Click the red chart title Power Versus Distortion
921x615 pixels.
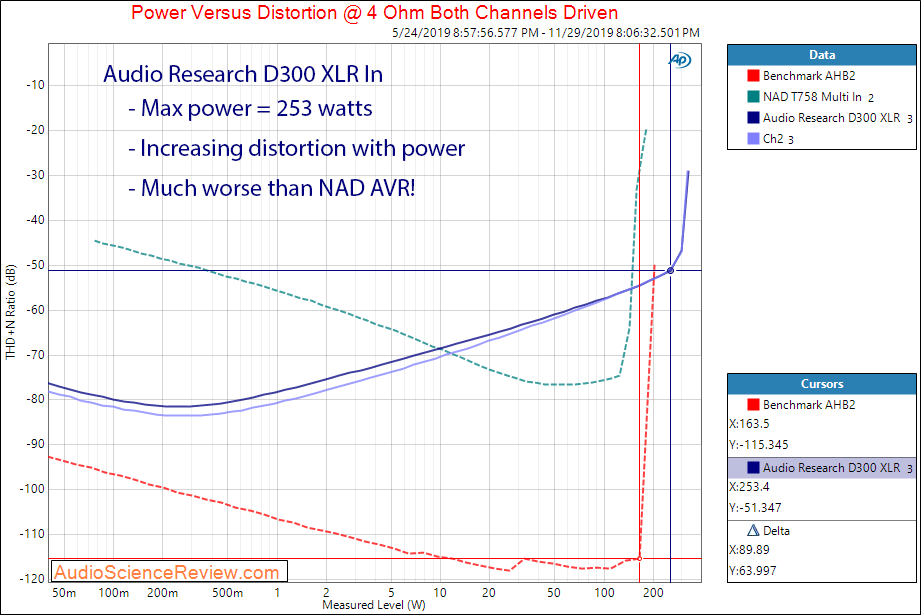(374, 12)
